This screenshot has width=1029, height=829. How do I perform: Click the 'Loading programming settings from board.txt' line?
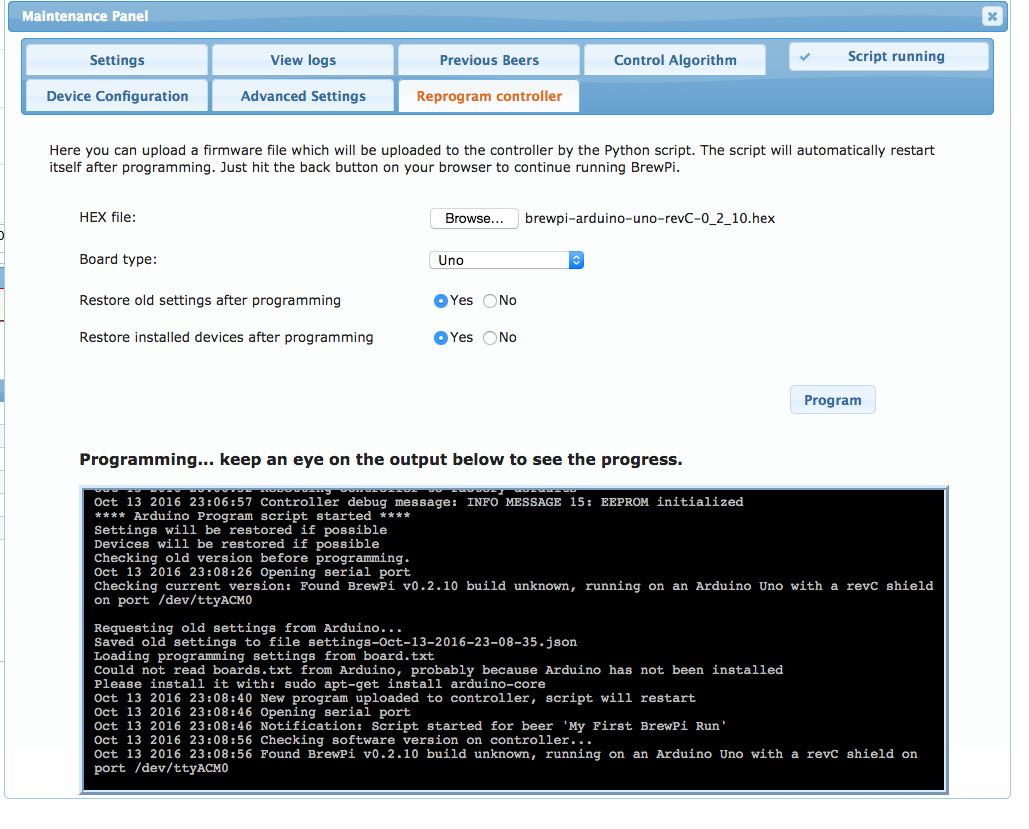[264, 656]
